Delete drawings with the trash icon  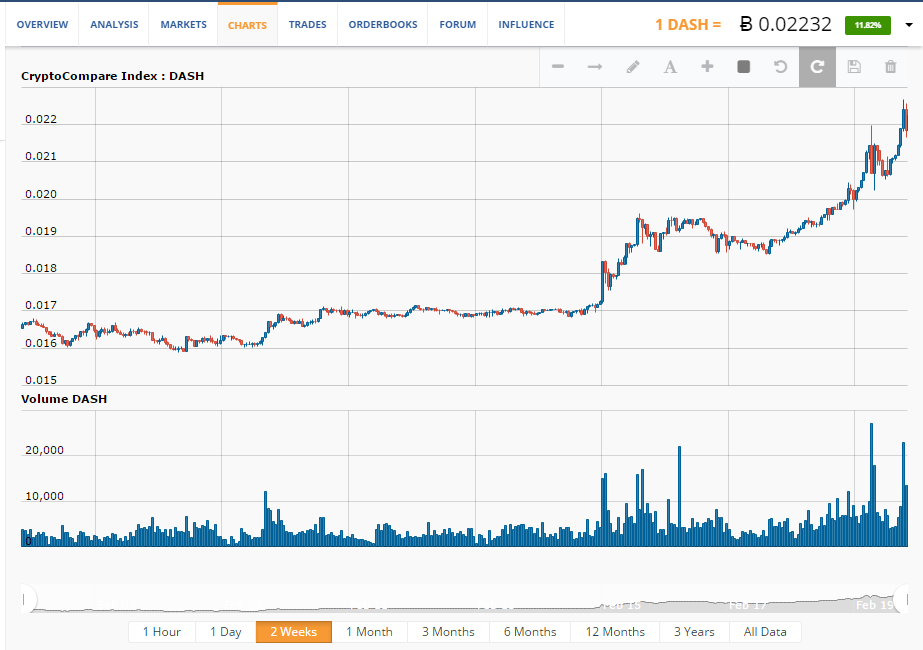[890, 67]
